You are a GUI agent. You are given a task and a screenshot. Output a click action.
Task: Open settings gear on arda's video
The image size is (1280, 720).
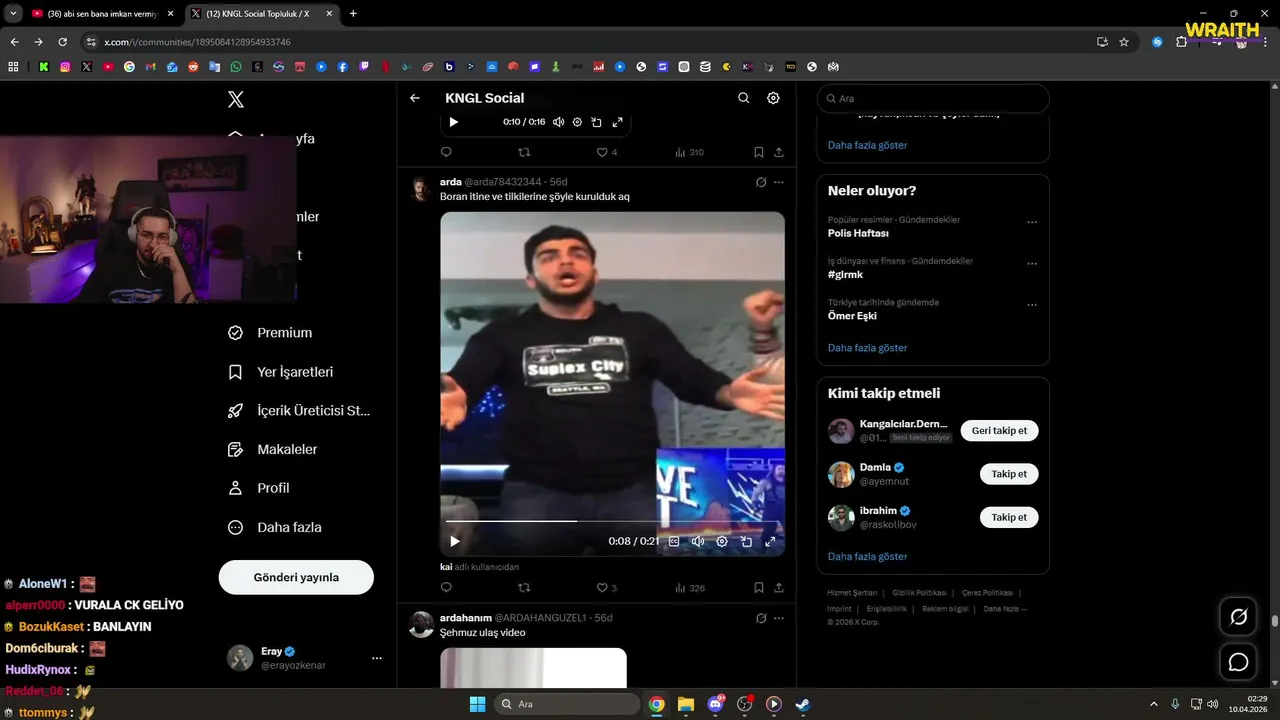(722, 541)
